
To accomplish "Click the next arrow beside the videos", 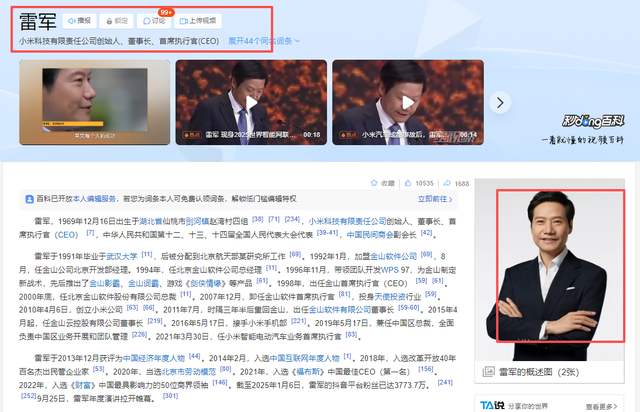I will [x=500, y=102].
